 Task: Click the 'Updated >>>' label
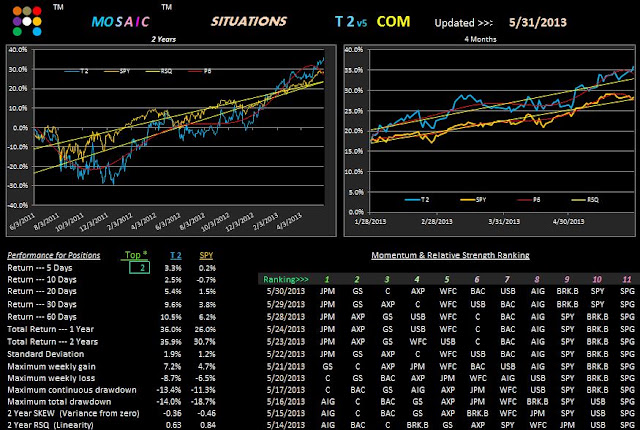(x=463, y=23)
